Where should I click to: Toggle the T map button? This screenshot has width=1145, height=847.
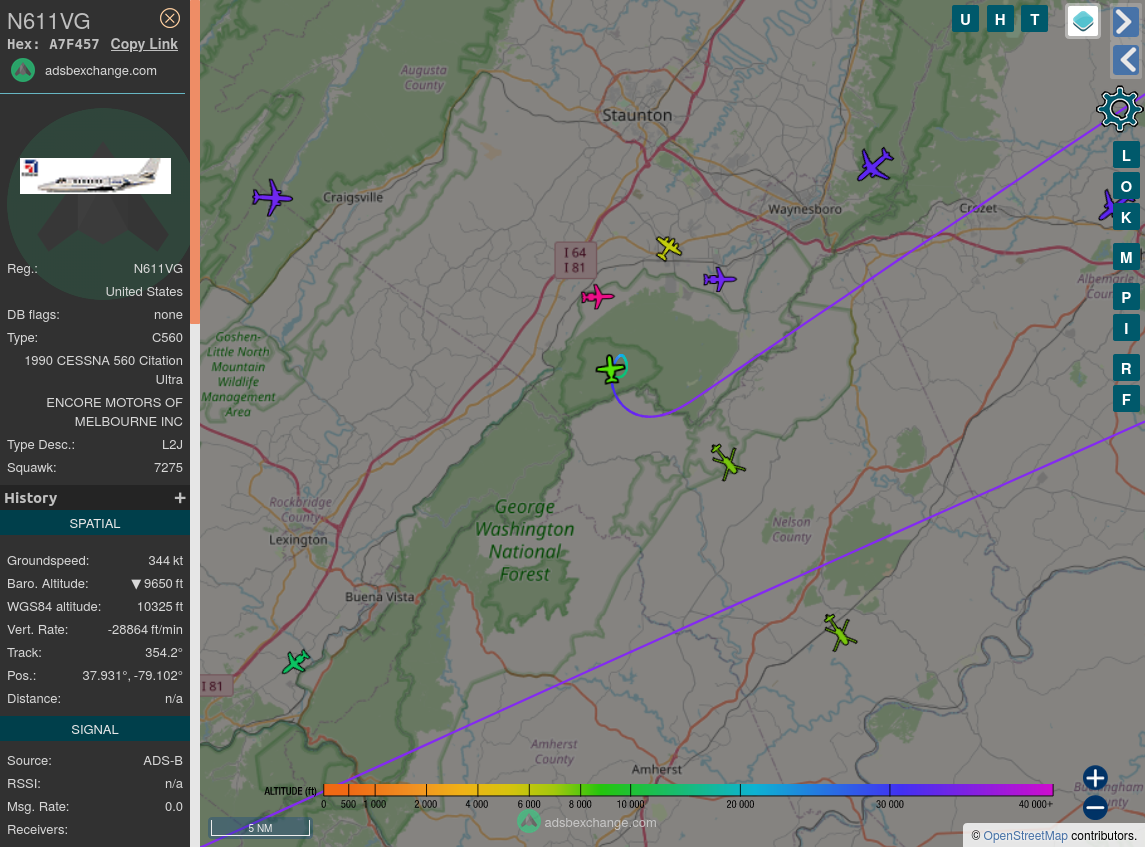1035,20
